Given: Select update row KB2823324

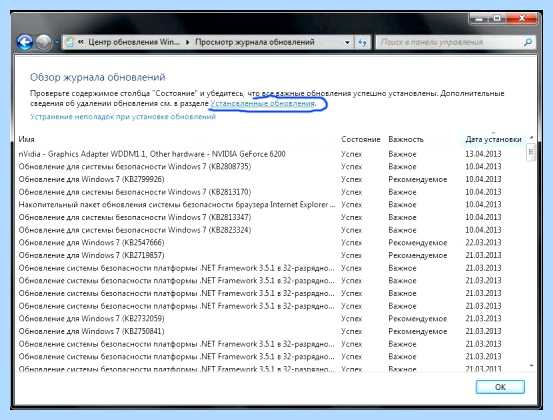Looking at the screenshot, I should tap(271, 230).
